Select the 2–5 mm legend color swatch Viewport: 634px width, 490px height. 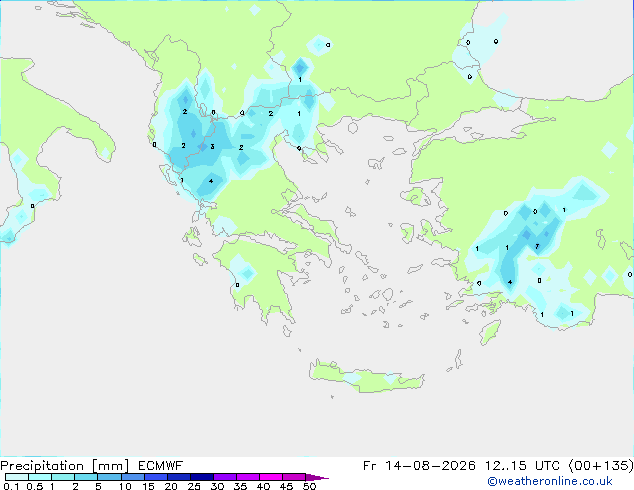[x=86, y=477]
